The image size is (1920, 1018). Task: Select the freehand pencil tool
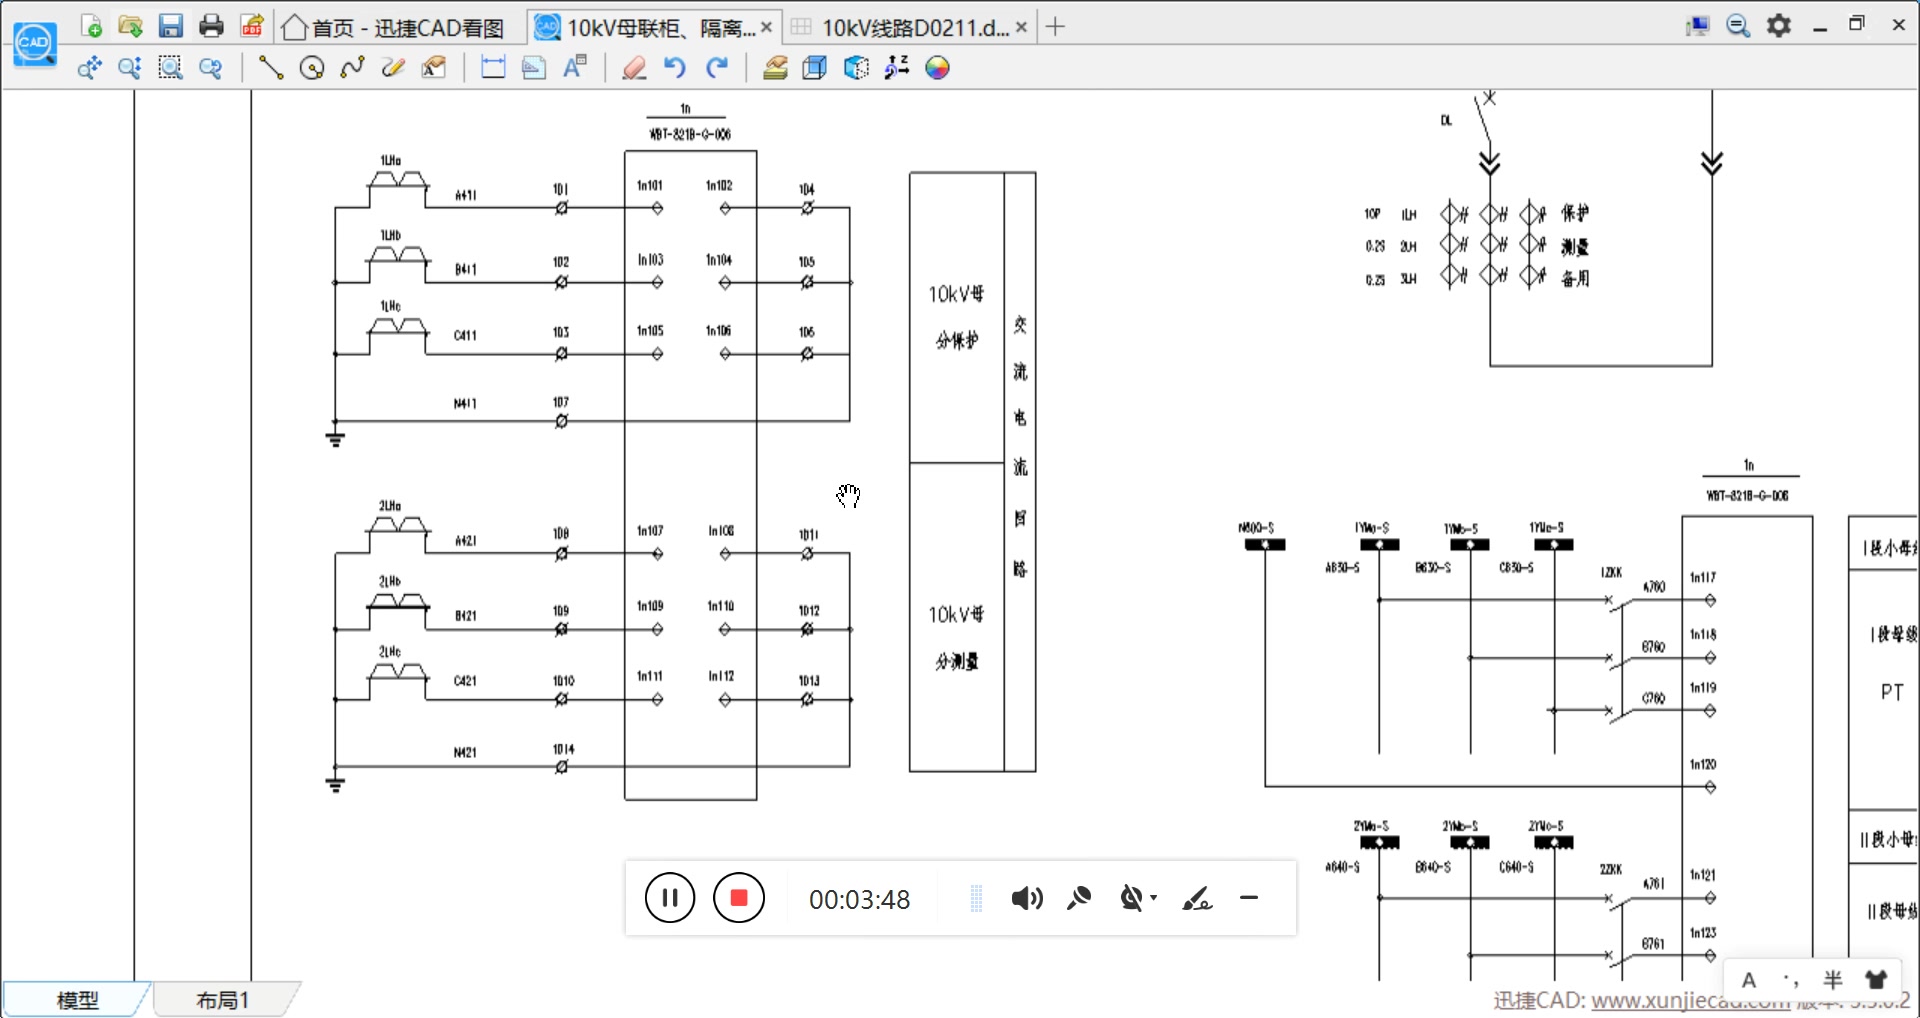(x=393, y=68)
